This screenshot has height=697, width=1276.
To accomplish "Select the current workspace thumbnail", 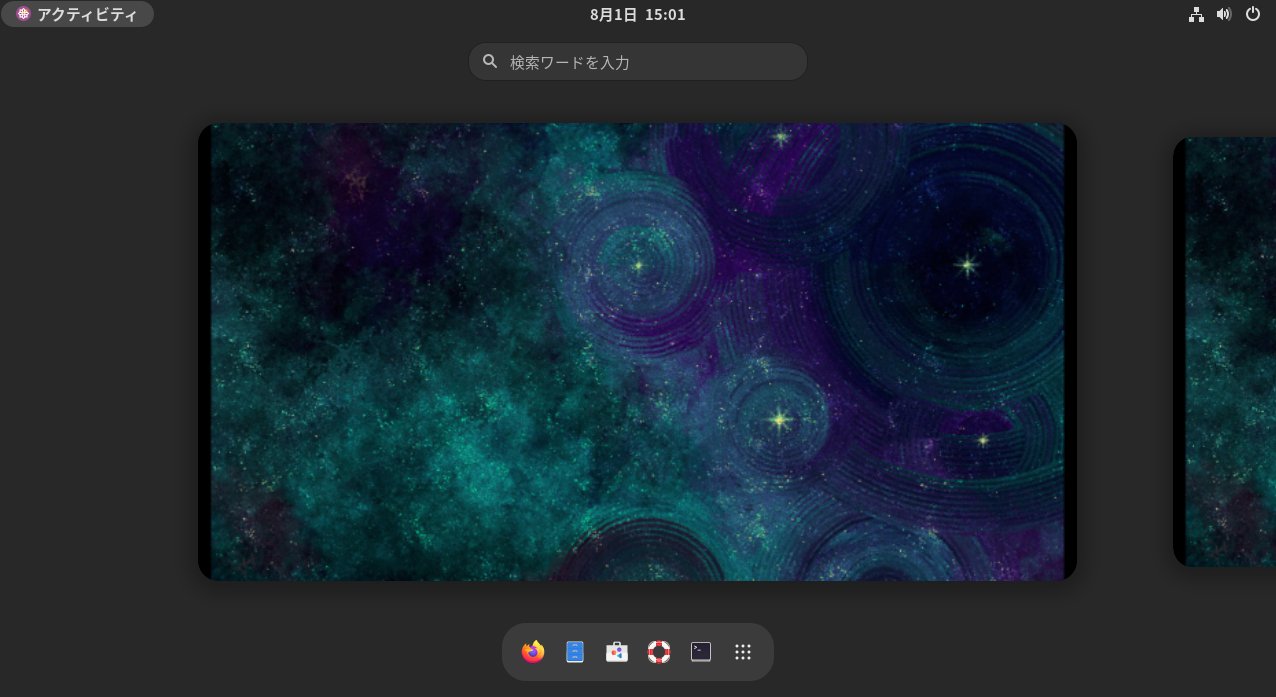I will (x=638, y=352).
